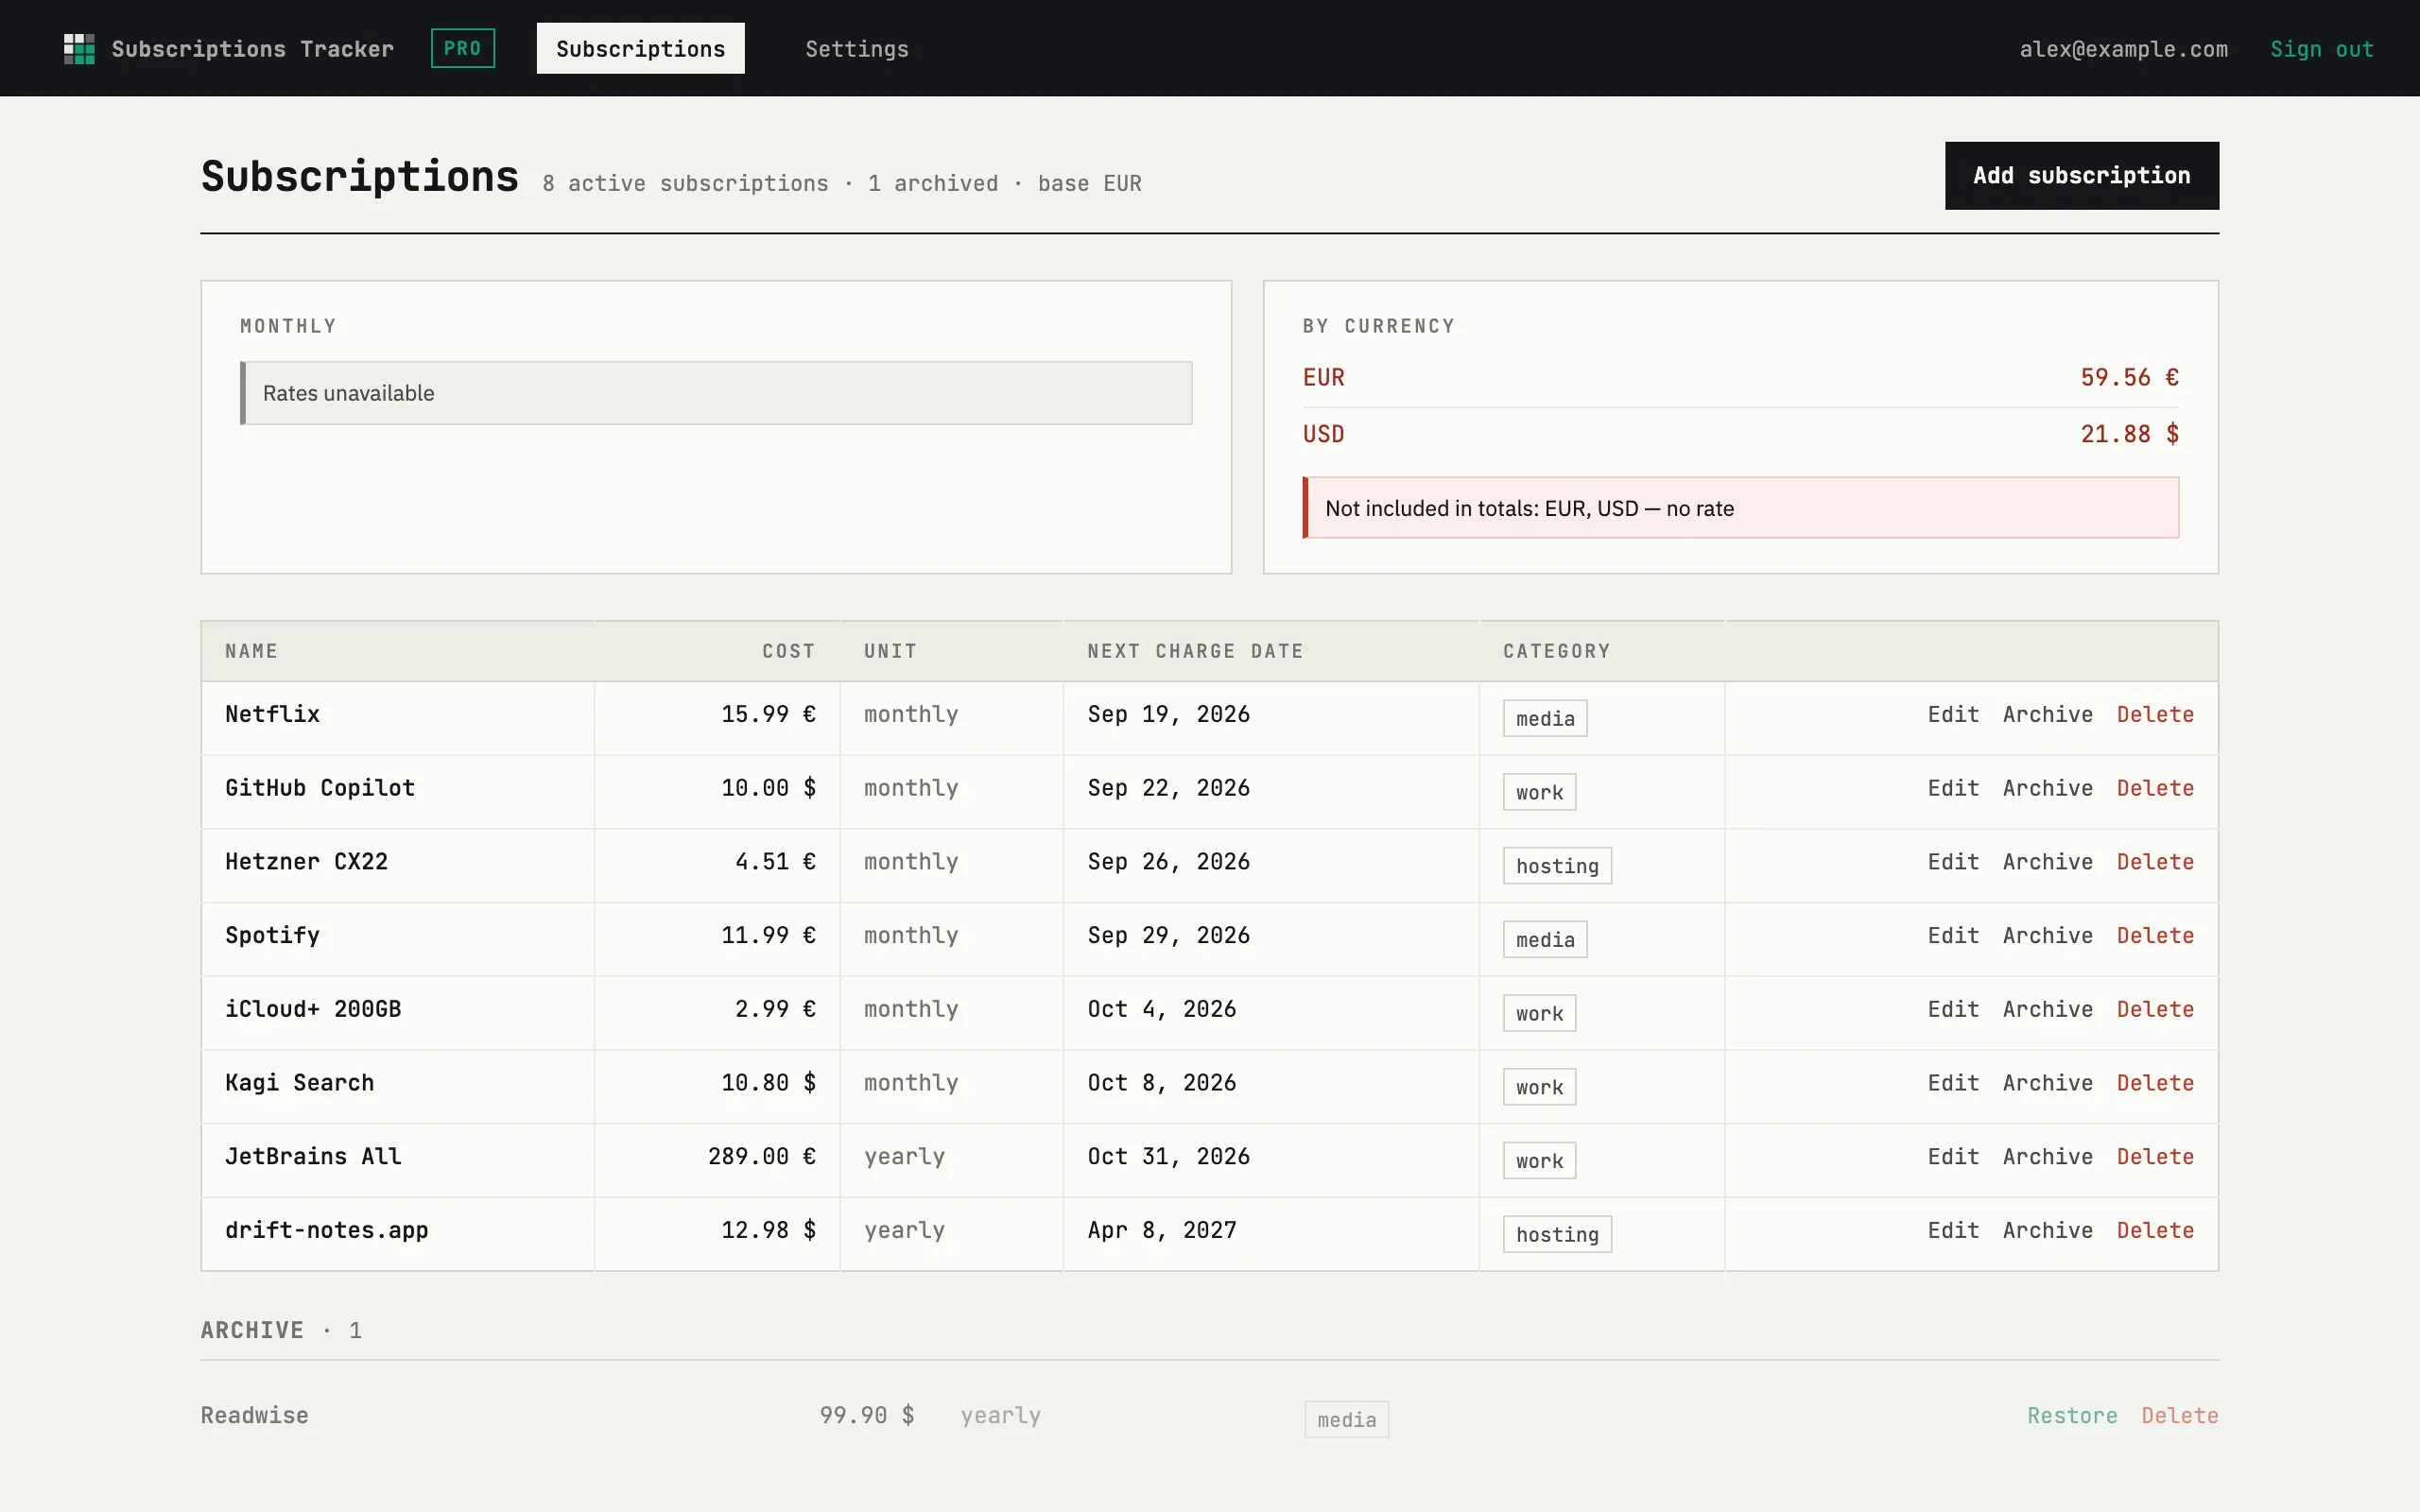Archive the GitHub Copilot subscription

coord(2047,788)
